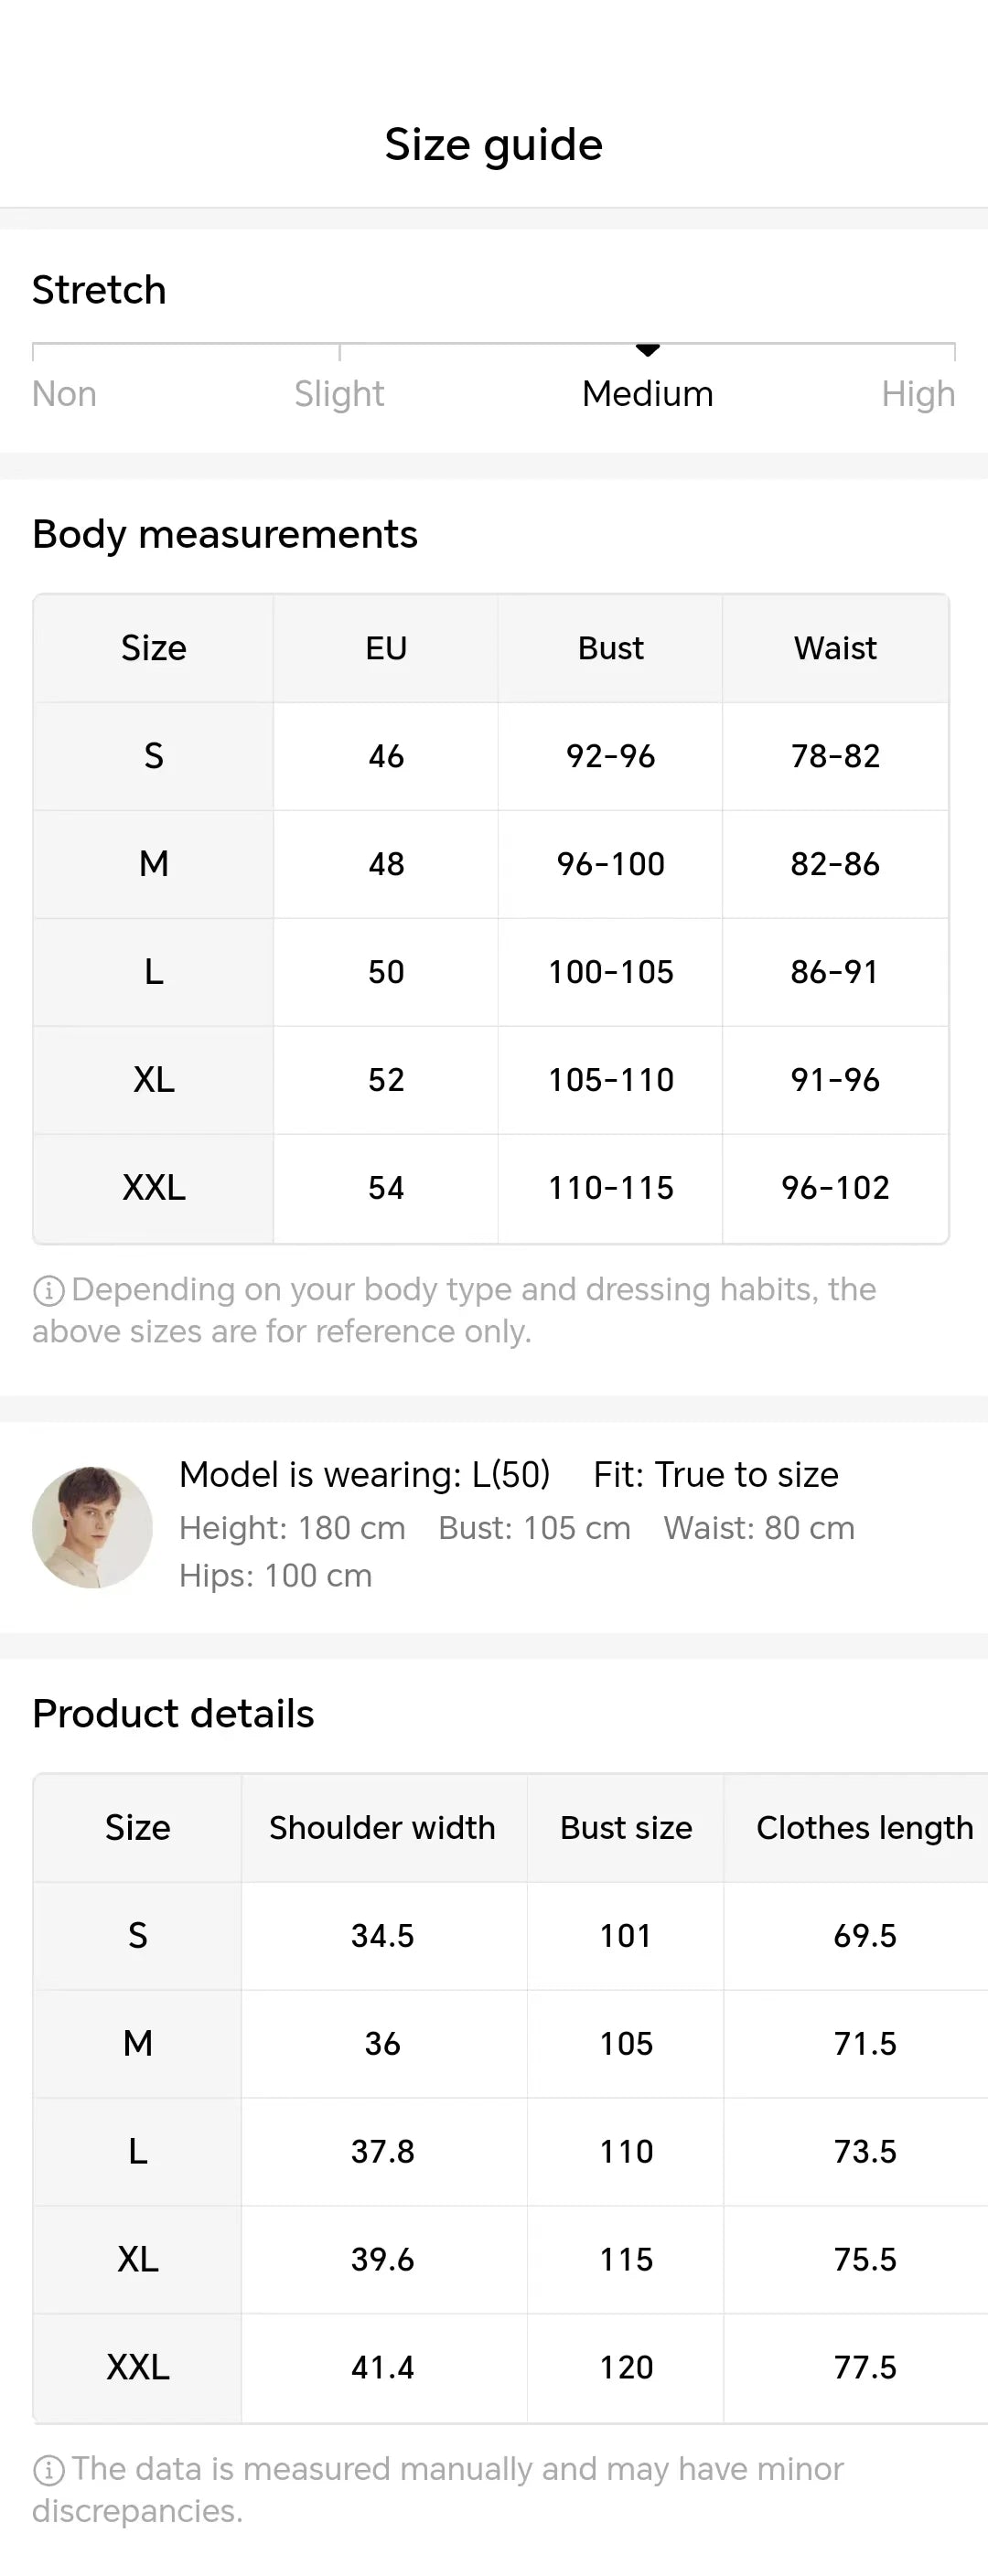Click the EU column header
This screenshot has height=2576, width=988.
click(x=386, y=648)
